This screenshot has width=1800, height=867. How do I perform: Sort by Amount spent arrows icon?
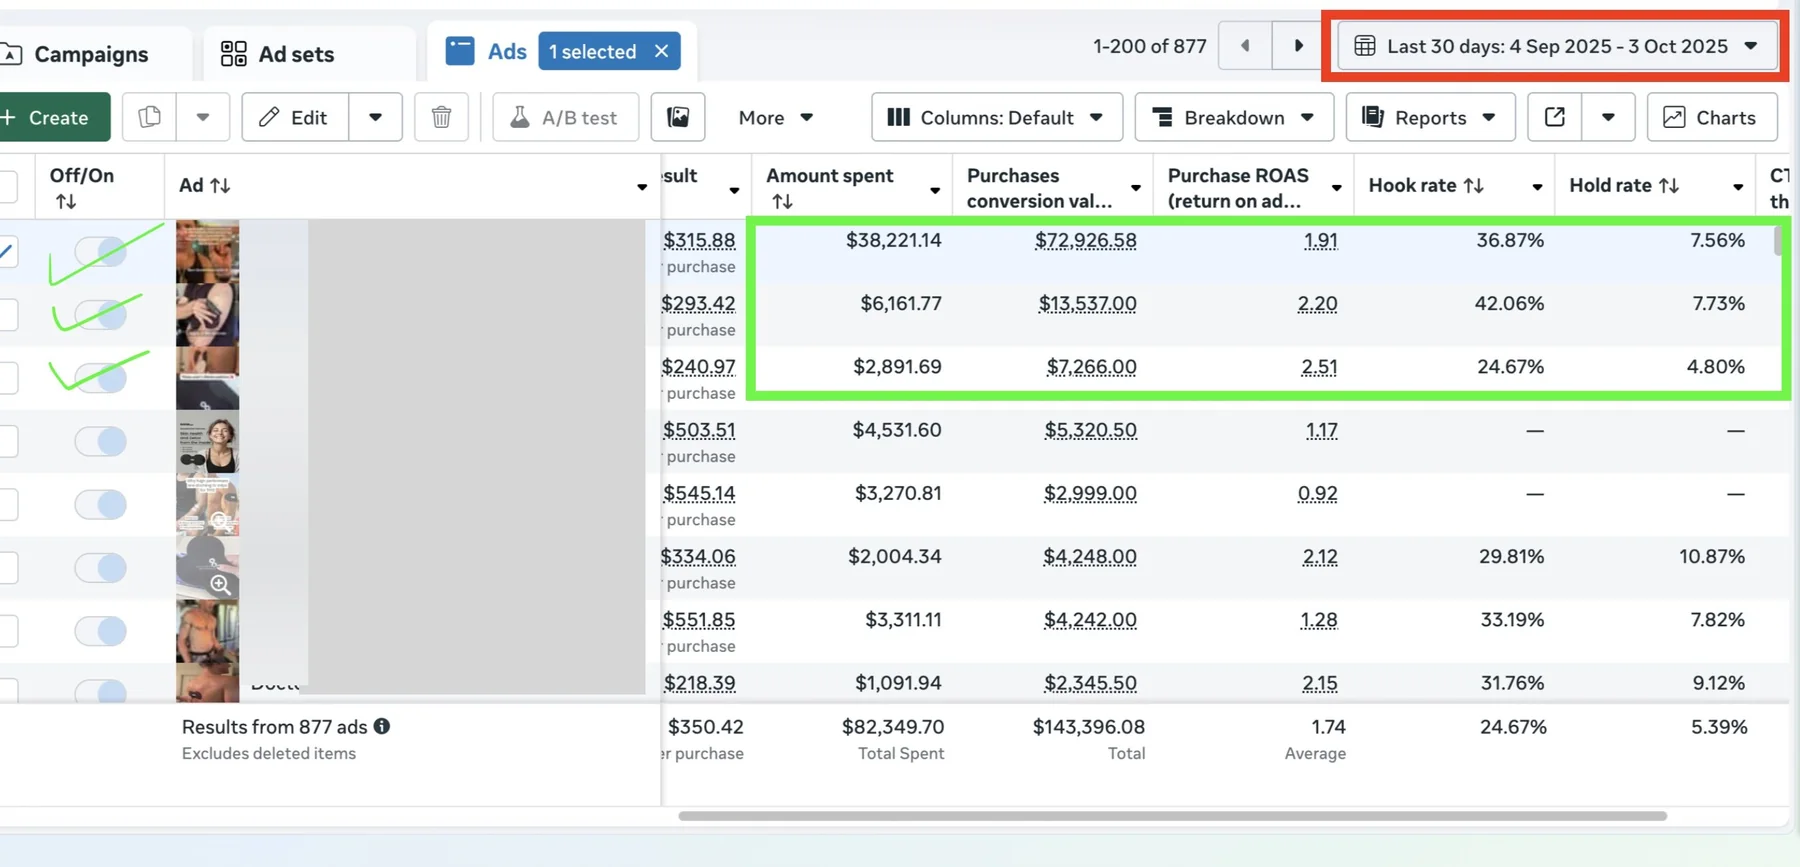point(782,201)
